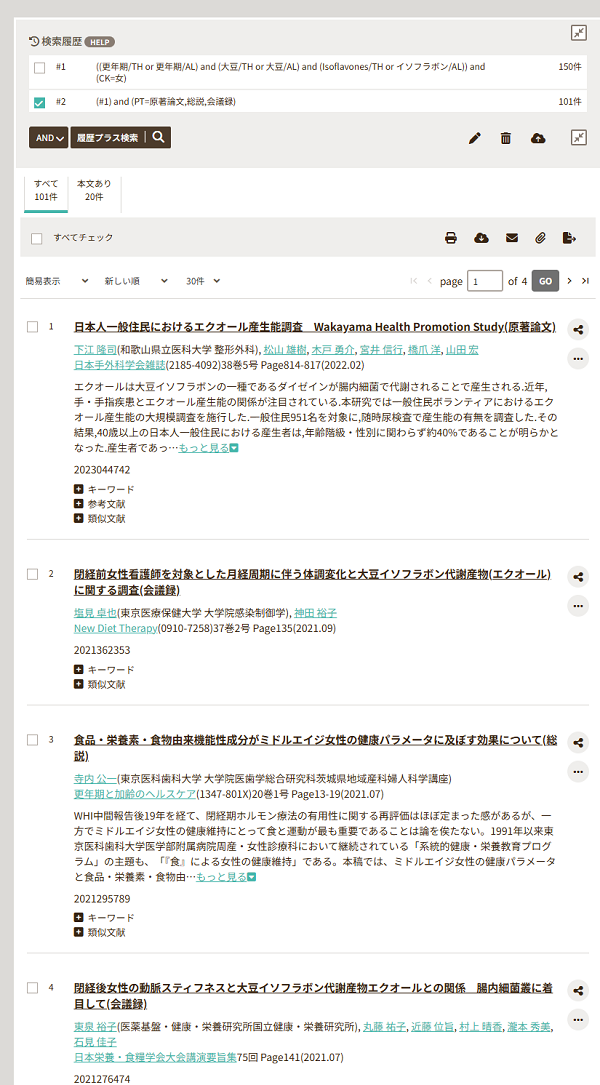Open author link 神田 裕子
Screen dimensions: 600x1085
pos(316,612)
